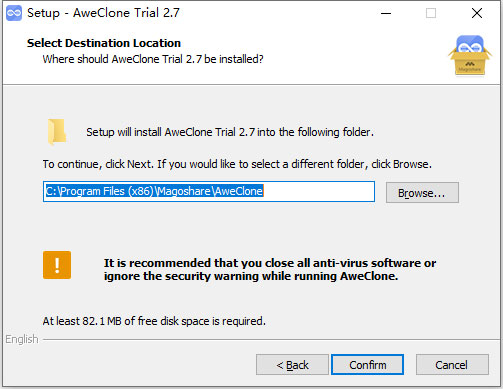
Task: Click the Magoshare package box icon
Action: point(470,56)
